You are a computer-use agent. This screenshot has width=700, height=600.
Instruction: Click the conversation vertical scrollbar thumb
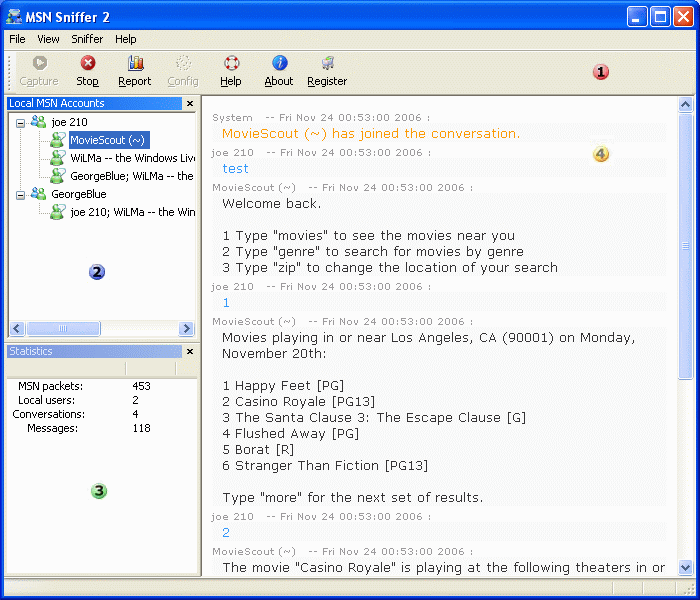pyautogui.click(x=685, y=246)
